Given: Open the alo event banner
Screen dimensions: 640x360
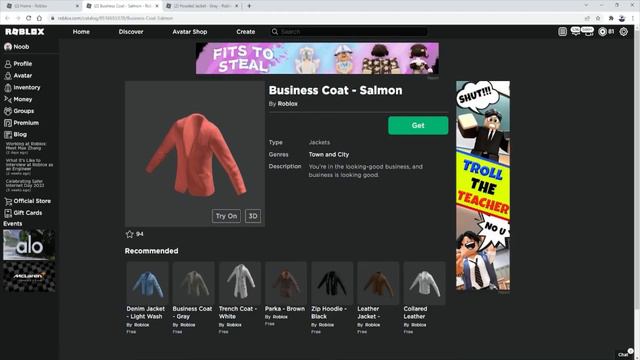Looking at the screenshot, I should point(29,245).
